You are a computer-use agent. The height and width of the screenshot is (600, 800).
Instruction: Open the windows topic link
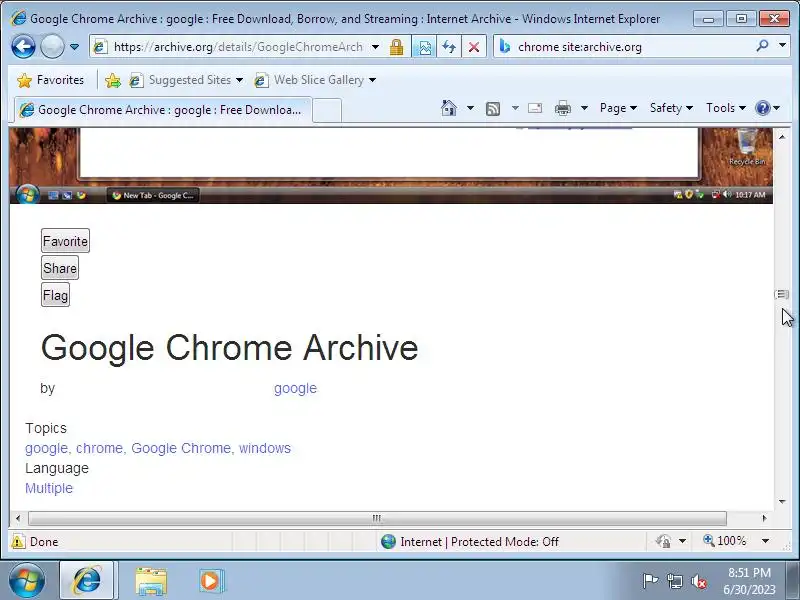click(265, 448)
